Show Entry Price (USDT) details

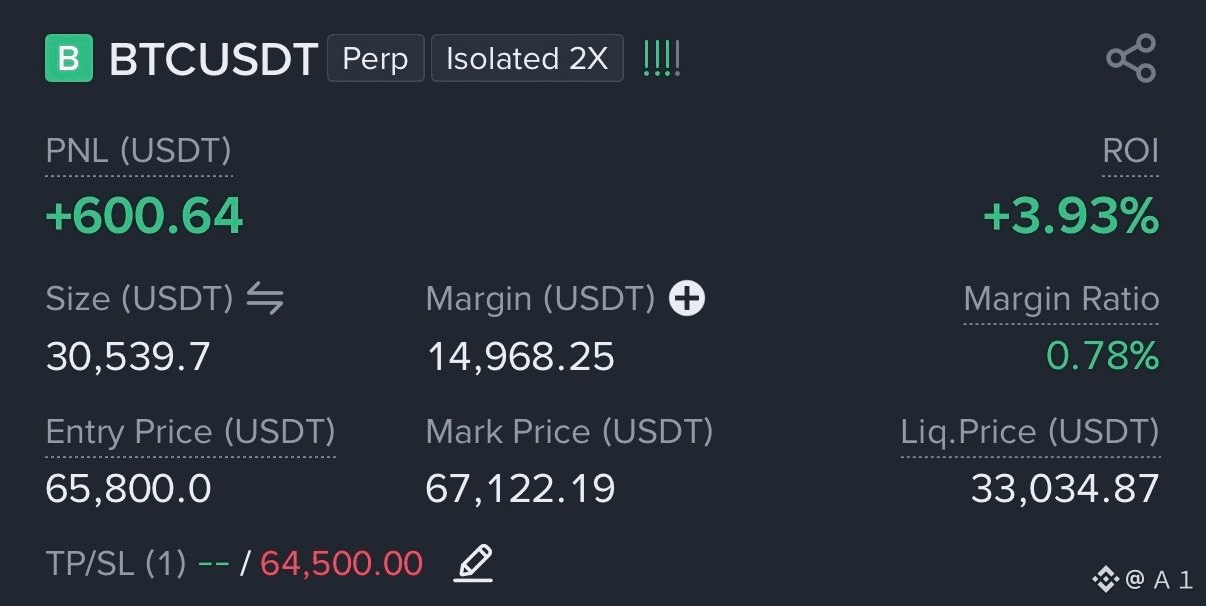[x=191, y=432]
